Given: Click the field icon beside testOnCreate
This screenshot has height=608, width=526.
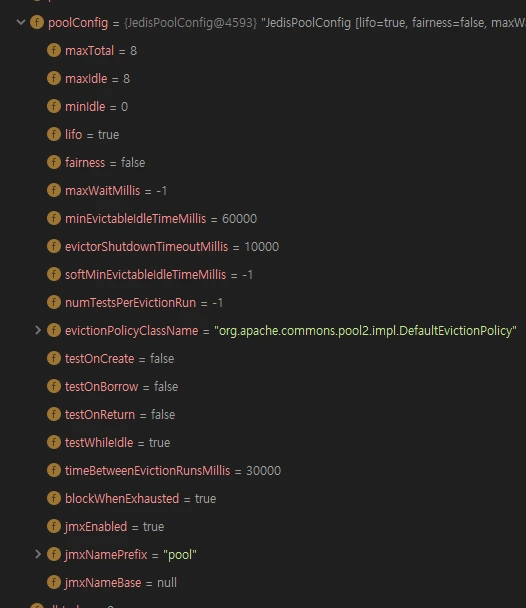Looking at the screenshot, I should (x=54, y=358).
